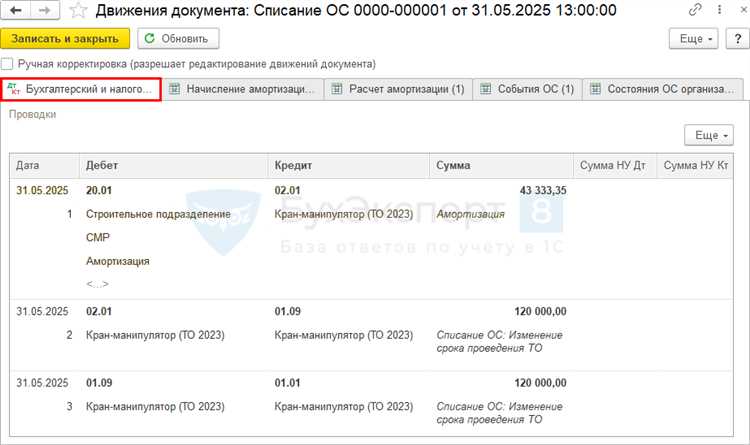Select row number 3 in postings table
This screenshot has width=750, height=445.
point(69,407)
